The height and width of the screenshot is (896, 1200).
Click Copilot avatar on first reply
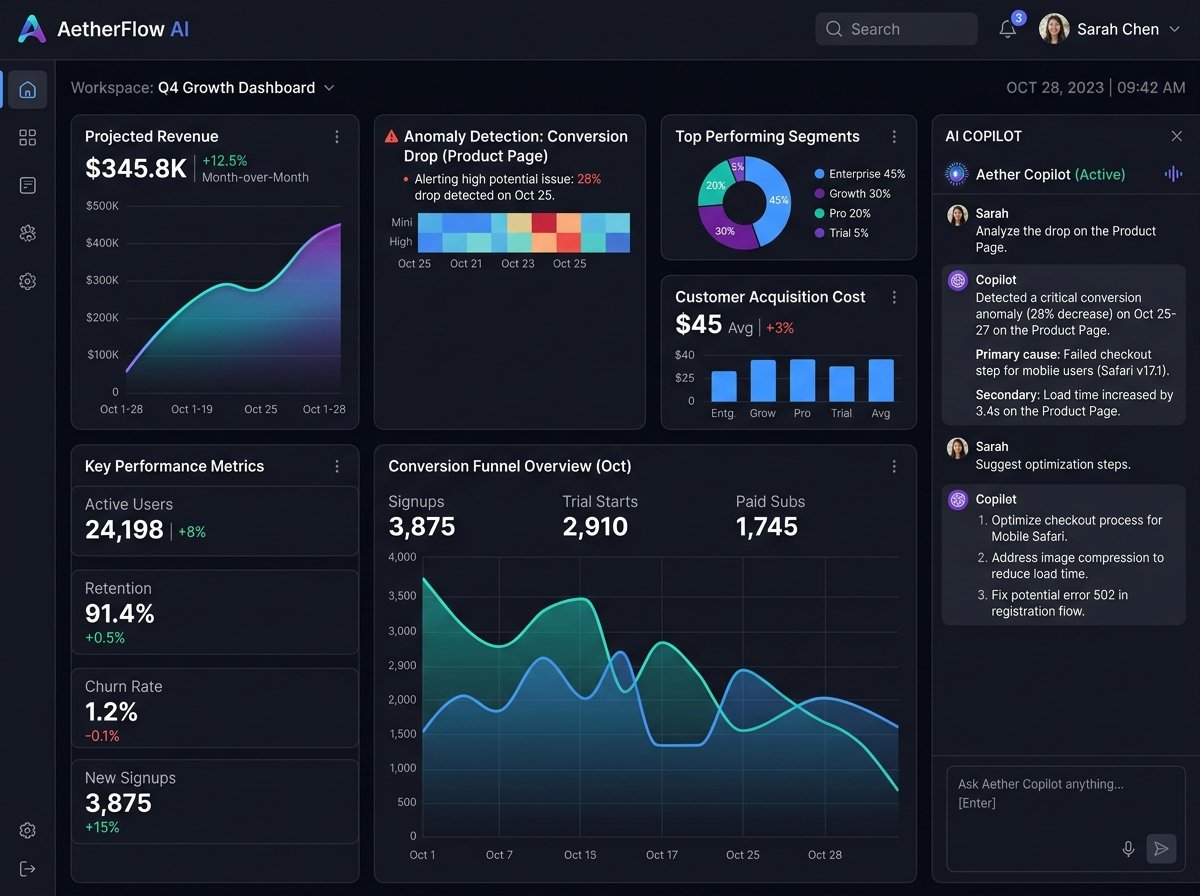pyautogui.click(x=958, y=281)
